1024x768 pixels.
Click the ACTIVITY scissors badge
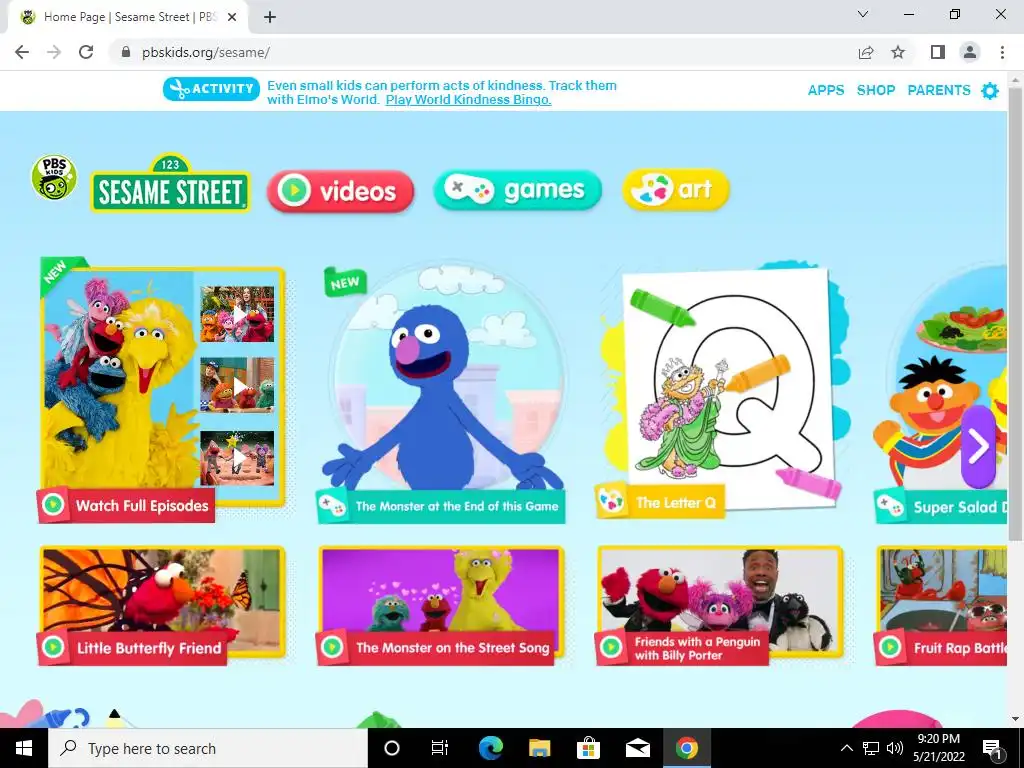[212, 89]
